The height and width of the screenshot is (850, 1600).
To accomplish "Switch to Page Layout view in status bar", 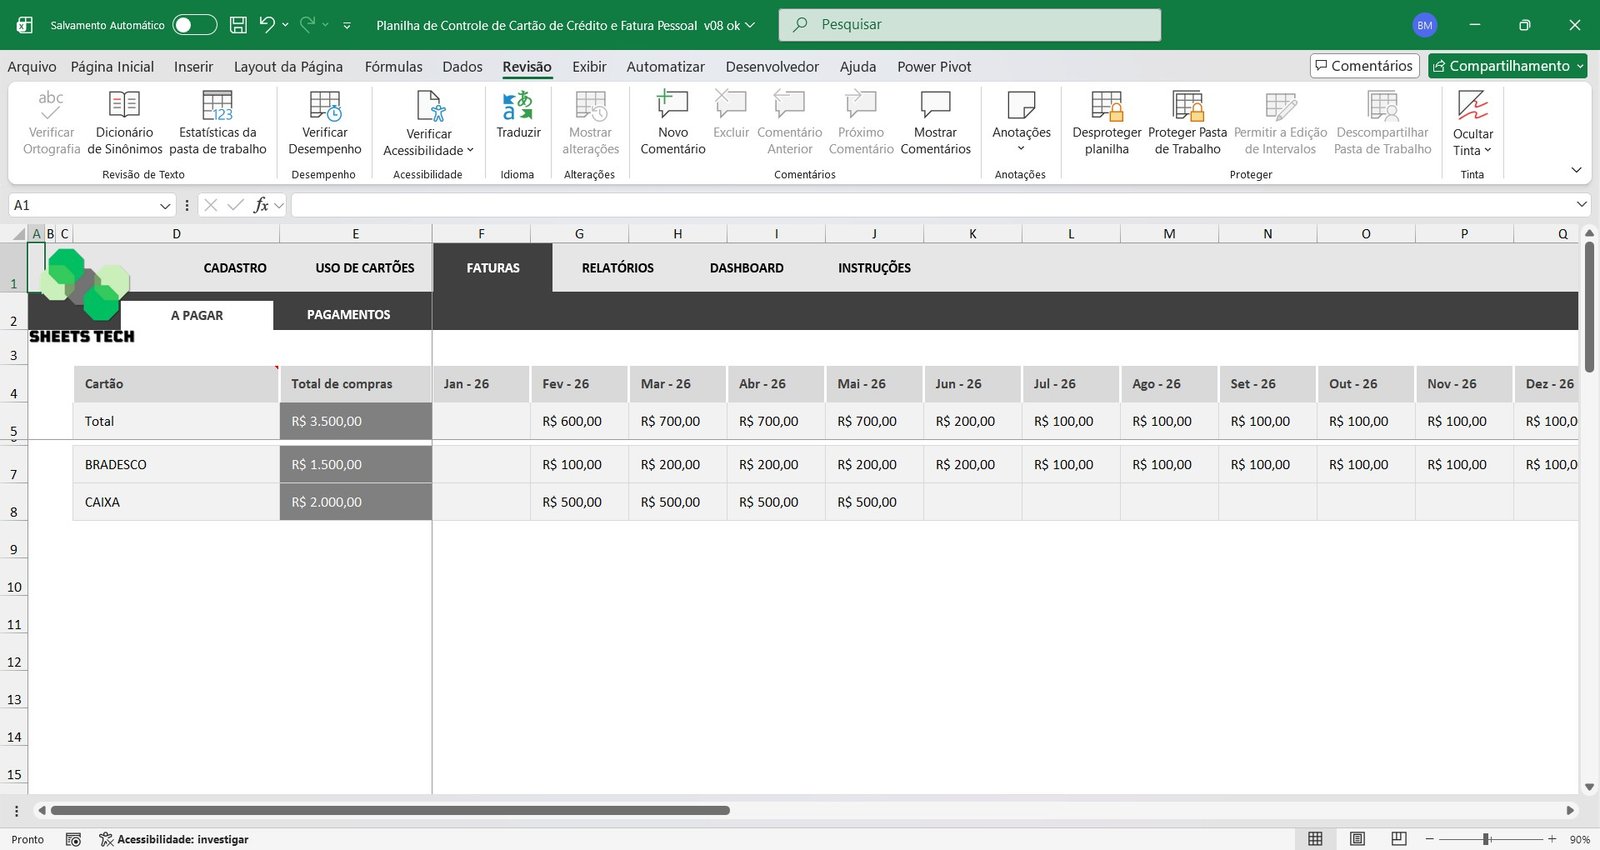I will pos(1357,839).
